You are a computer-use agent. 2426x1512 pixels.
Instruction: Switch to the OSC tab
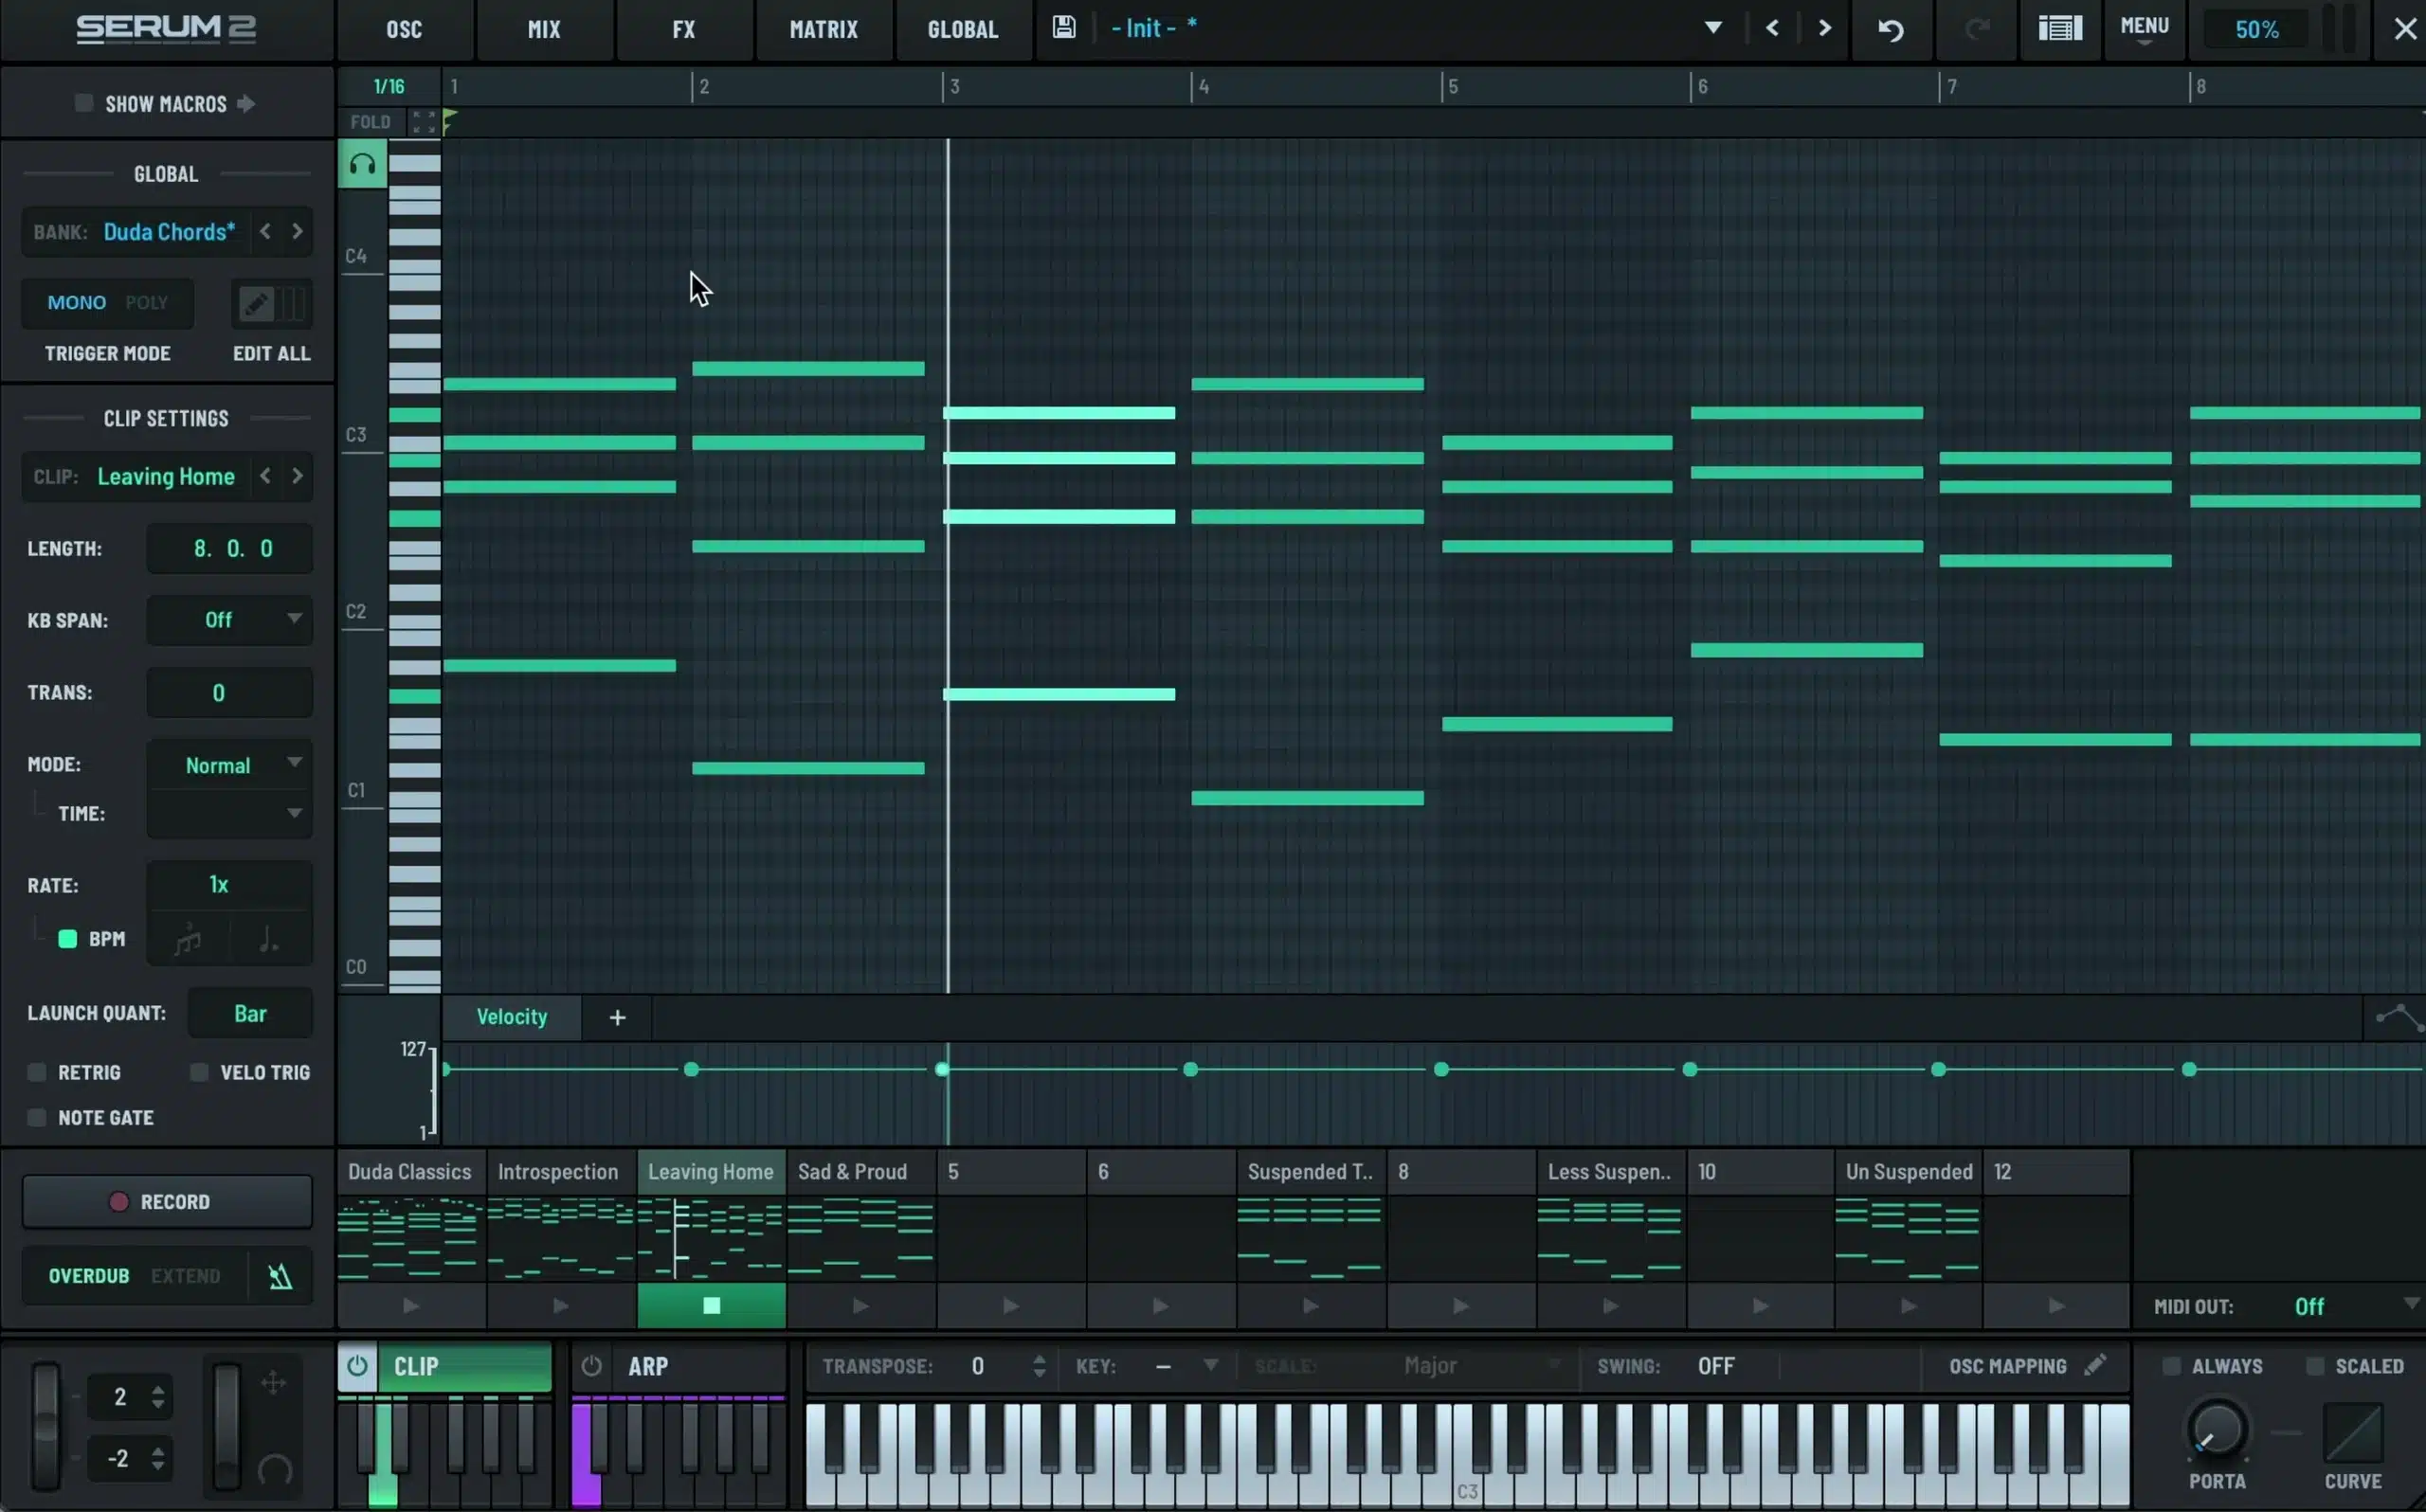click(404, 29)
